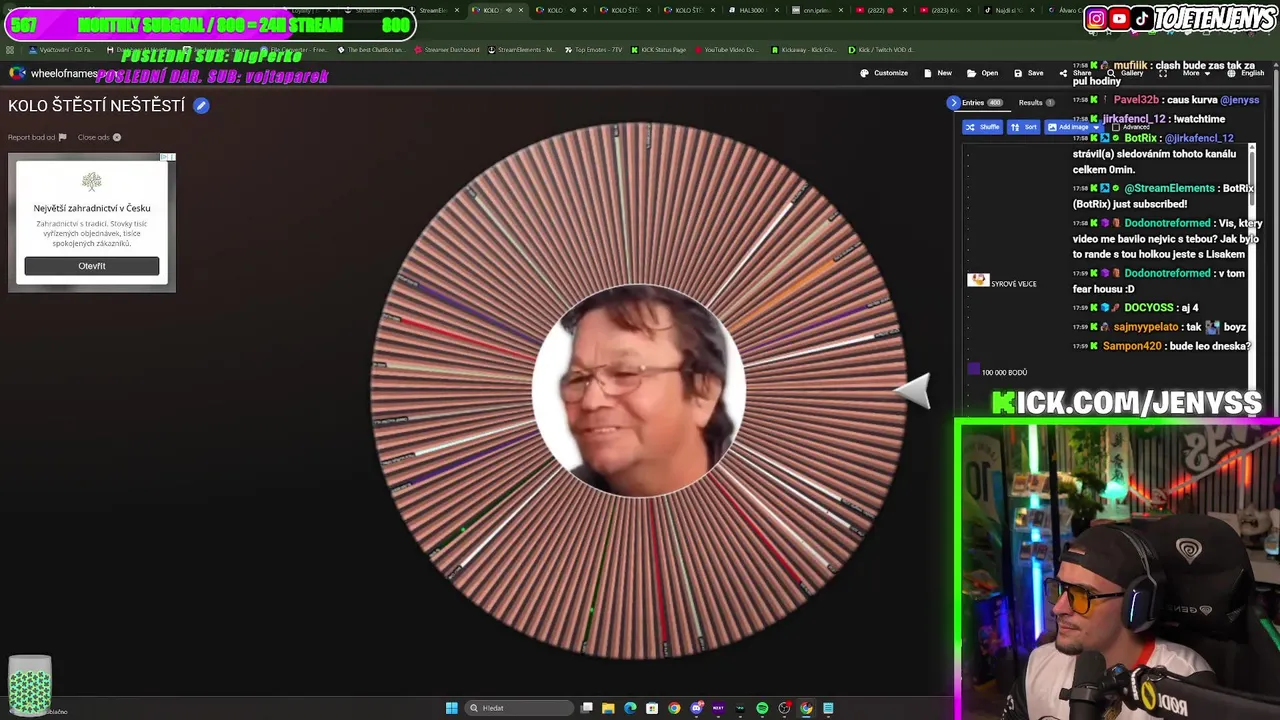Open Streamer Dashboard bookmark
Viewport: 1280px width, 720px height.
446,49
